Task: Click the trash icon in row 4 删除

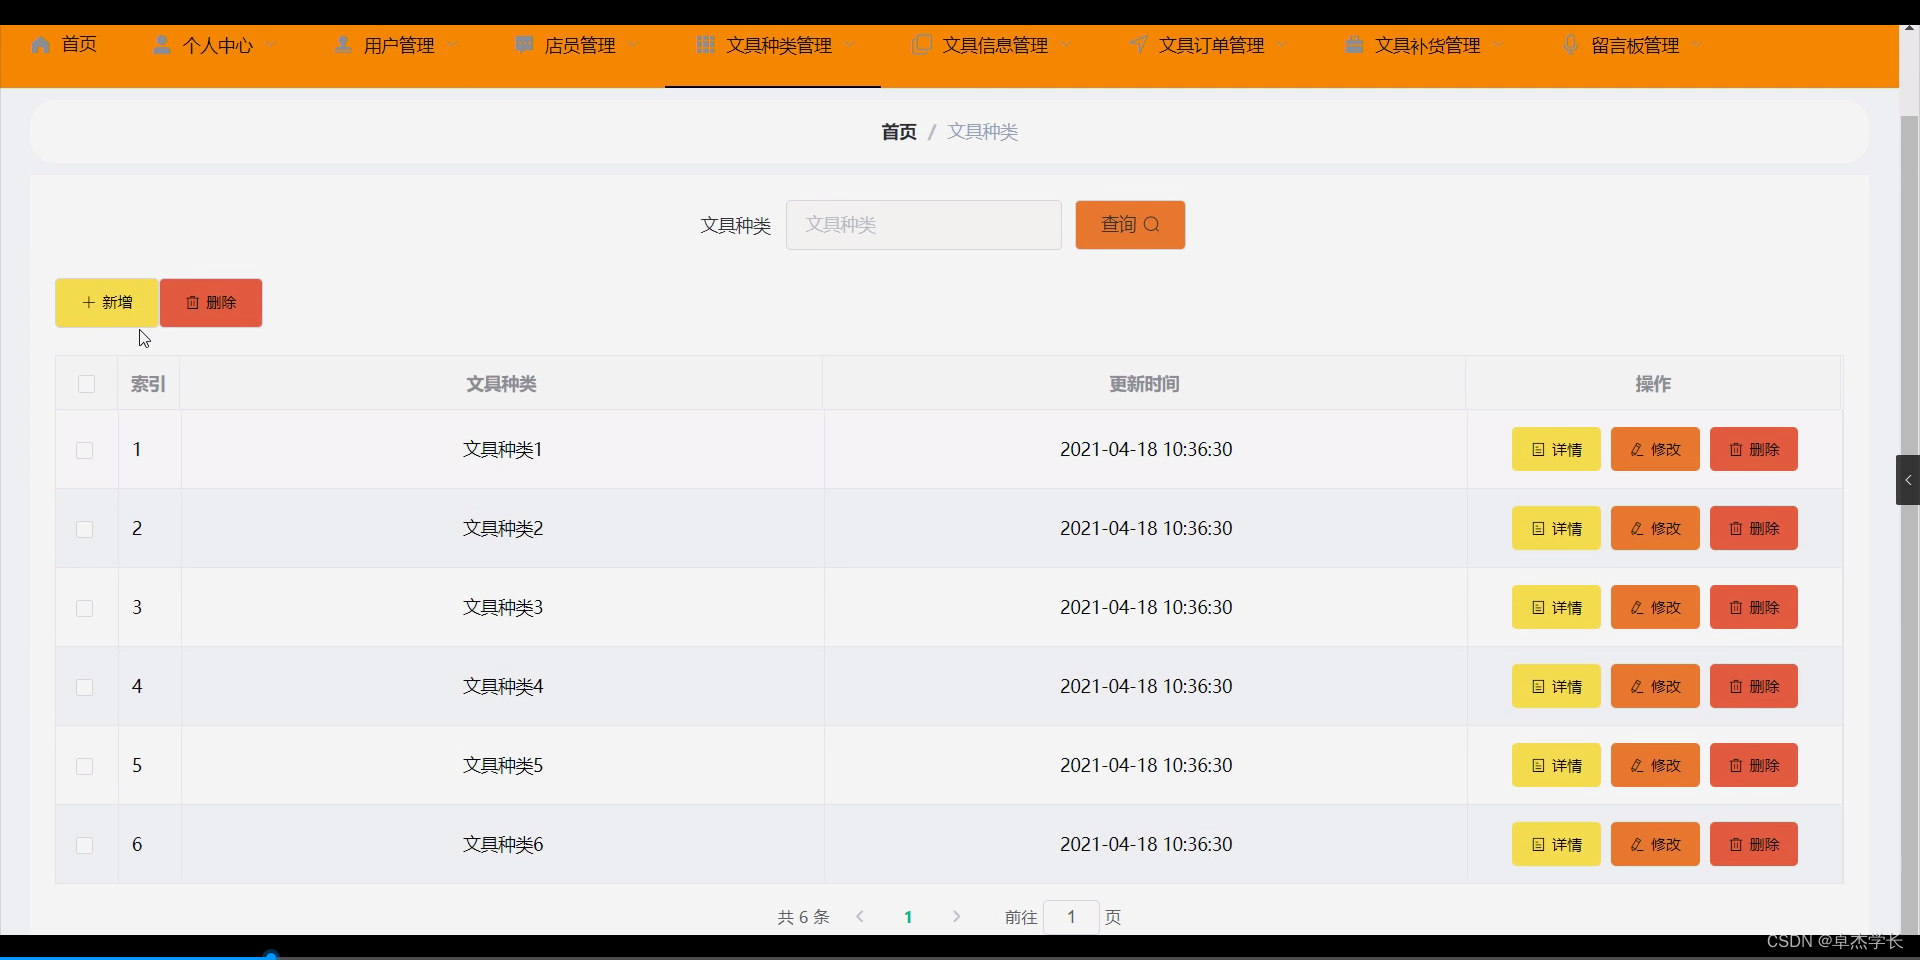Action: pos(1736,687)
